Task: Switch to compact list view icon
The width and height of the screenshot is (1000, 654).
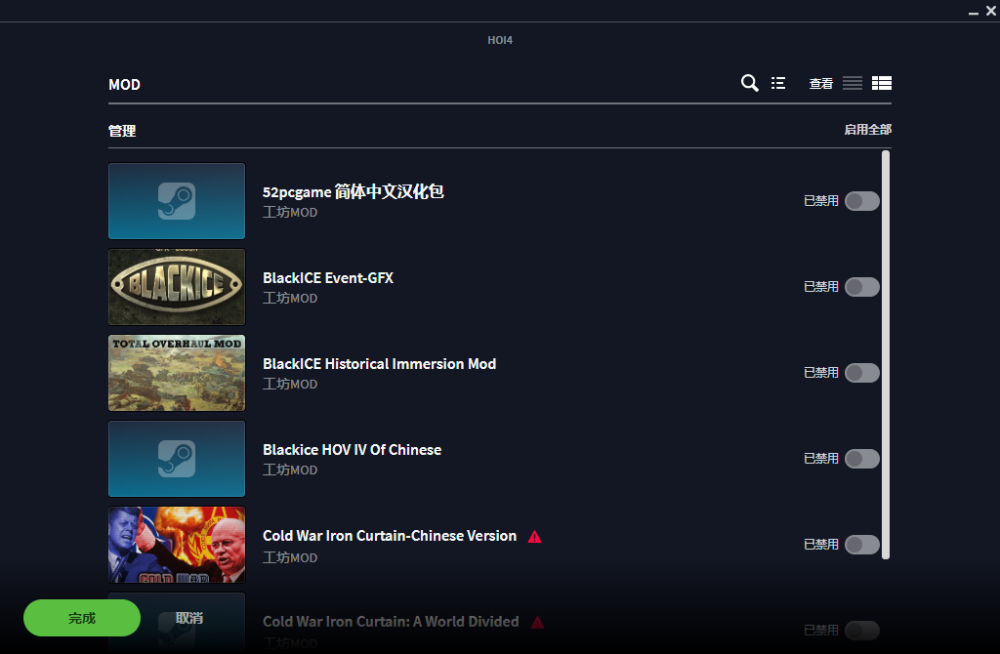Action: click(852, 83)
